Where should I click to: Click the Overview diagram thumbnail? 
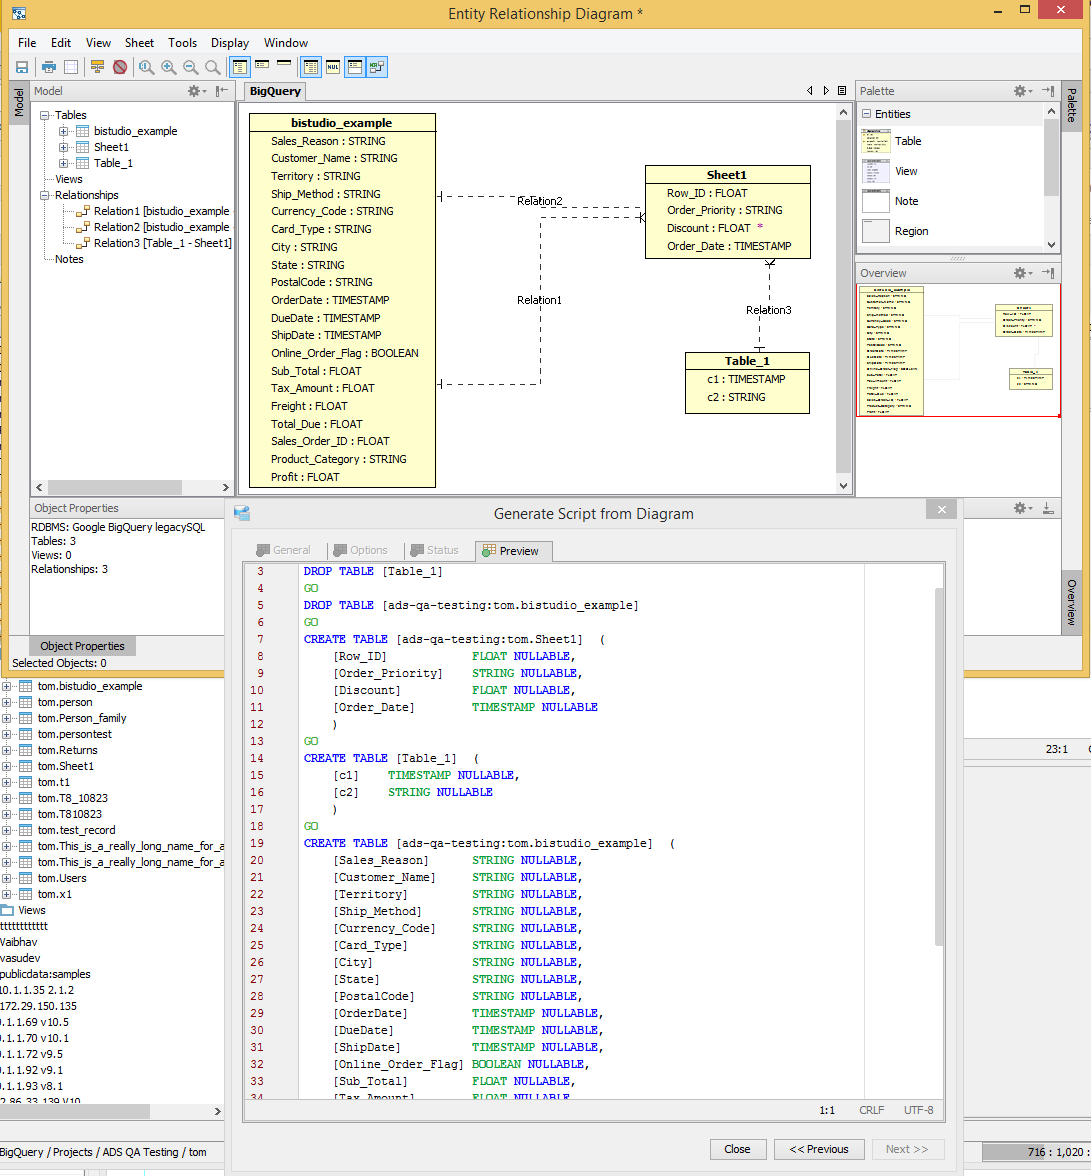pos(957,351)
